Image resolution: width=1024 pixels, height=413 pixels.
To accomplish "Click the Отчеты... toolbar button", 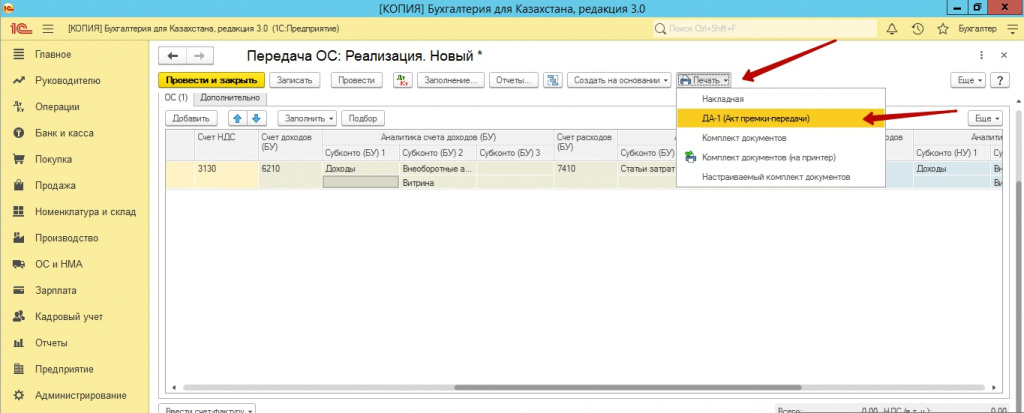I will (x=515, y=80).
